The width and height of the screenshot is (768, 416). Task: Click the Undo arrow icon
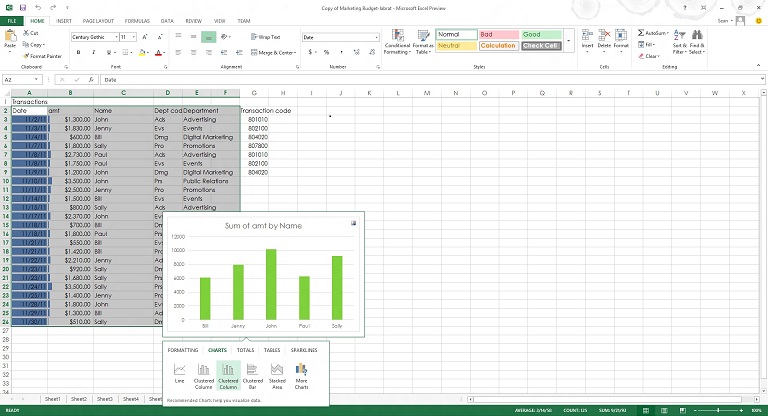pyautogui.click(x=38, y=8)
